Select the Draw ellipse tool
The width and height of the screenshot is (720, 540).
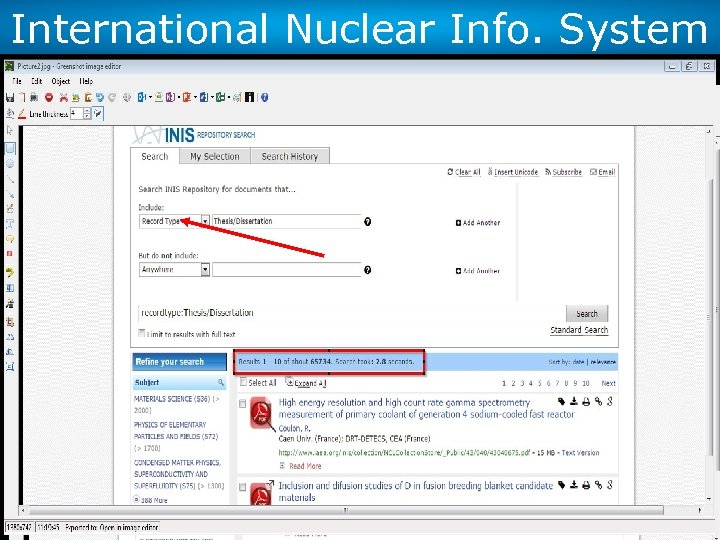pos(10,163)
